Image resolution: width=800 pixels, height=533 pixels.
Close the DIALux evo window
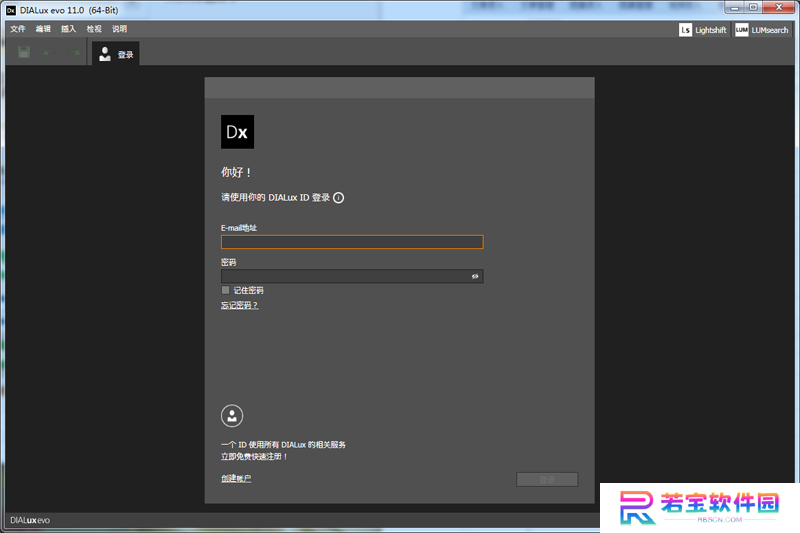(x=779, y=7)
